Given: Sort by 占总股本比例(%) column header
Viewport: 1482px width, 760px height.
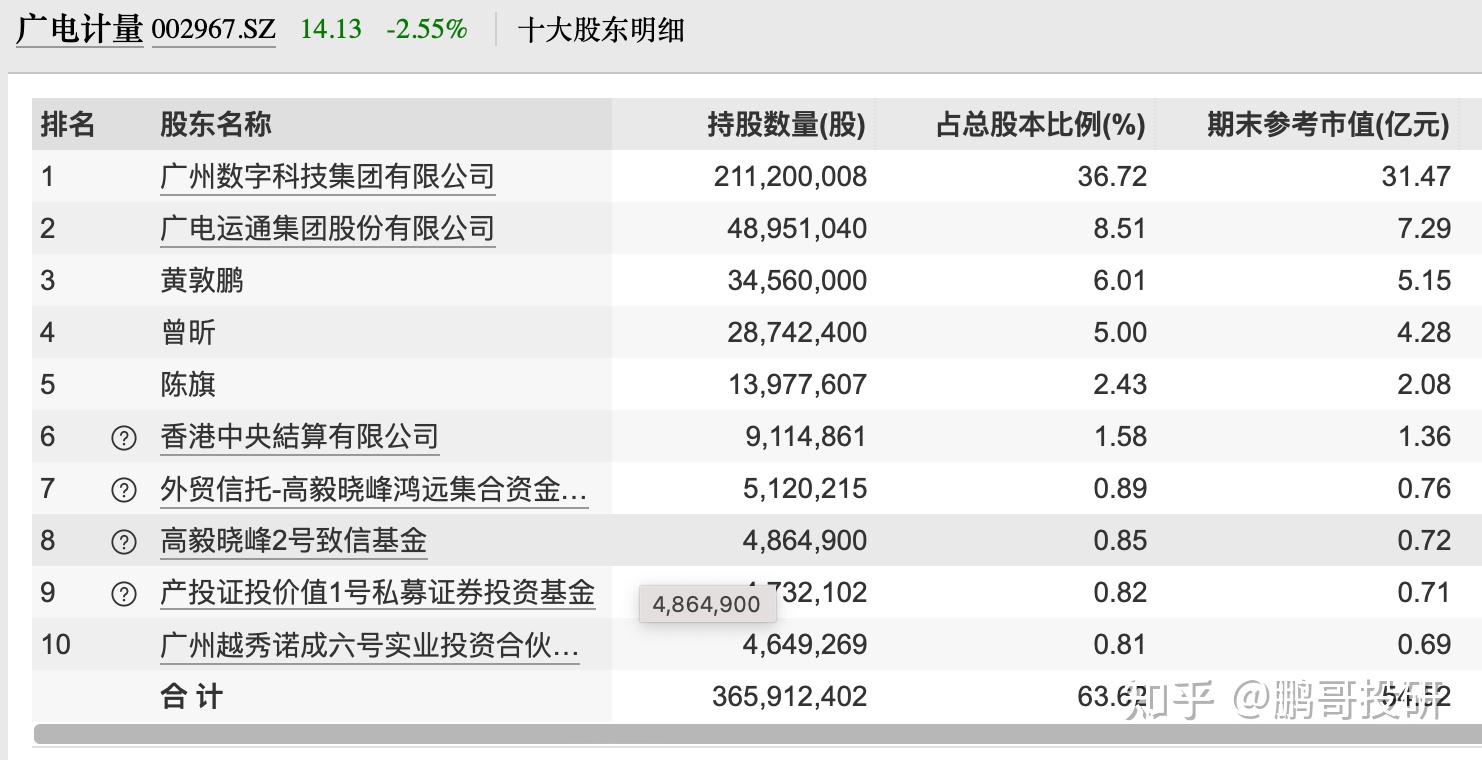Looking at the screenshot, I should (x=1040, y=125).
